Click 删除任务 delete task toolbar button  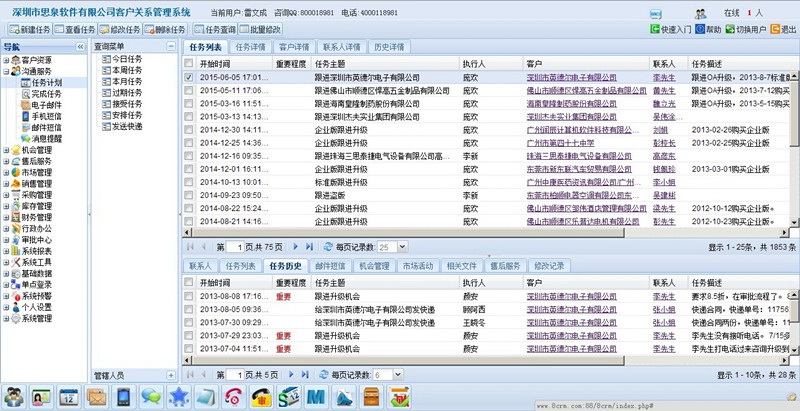[x=165, y=30]
